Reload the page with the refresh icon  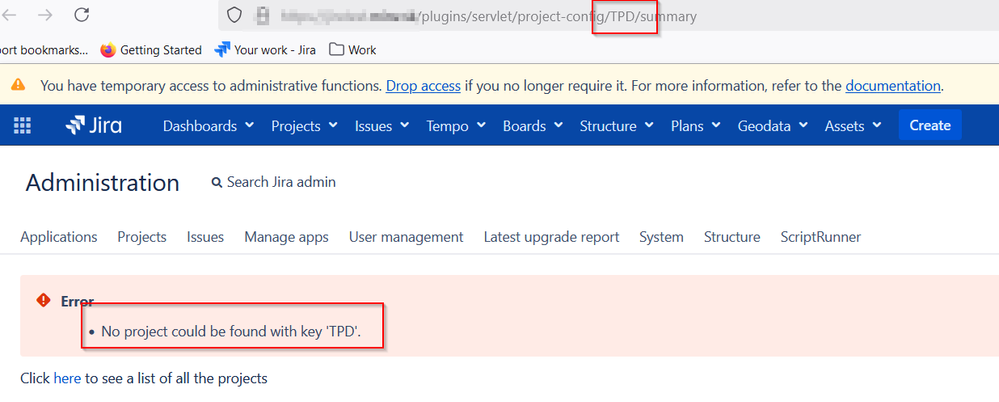[82, 15]
